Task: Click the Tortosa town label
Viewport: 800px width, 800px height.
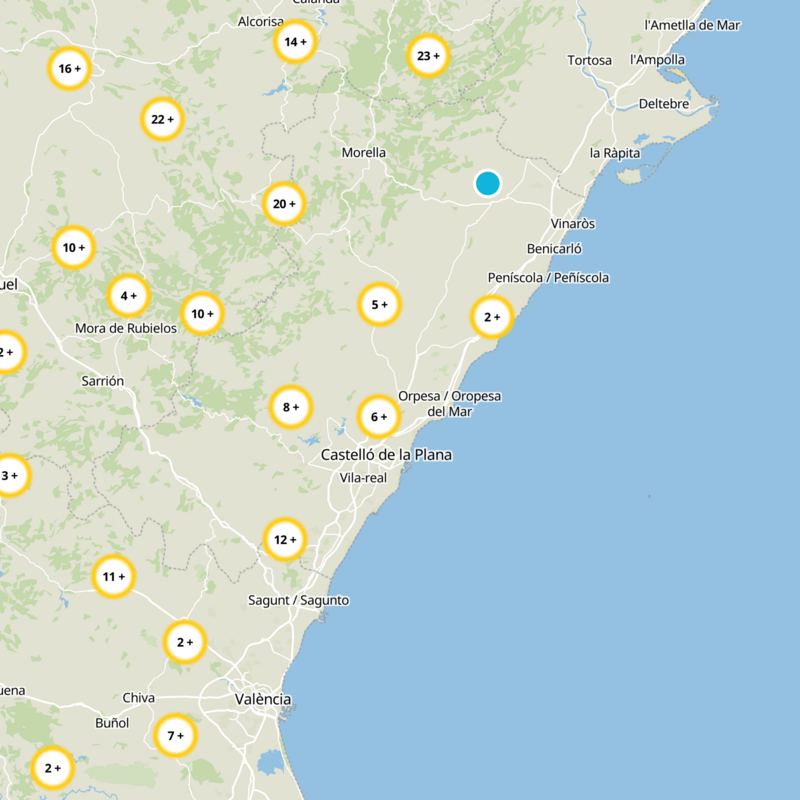Action: pos(589,60)
